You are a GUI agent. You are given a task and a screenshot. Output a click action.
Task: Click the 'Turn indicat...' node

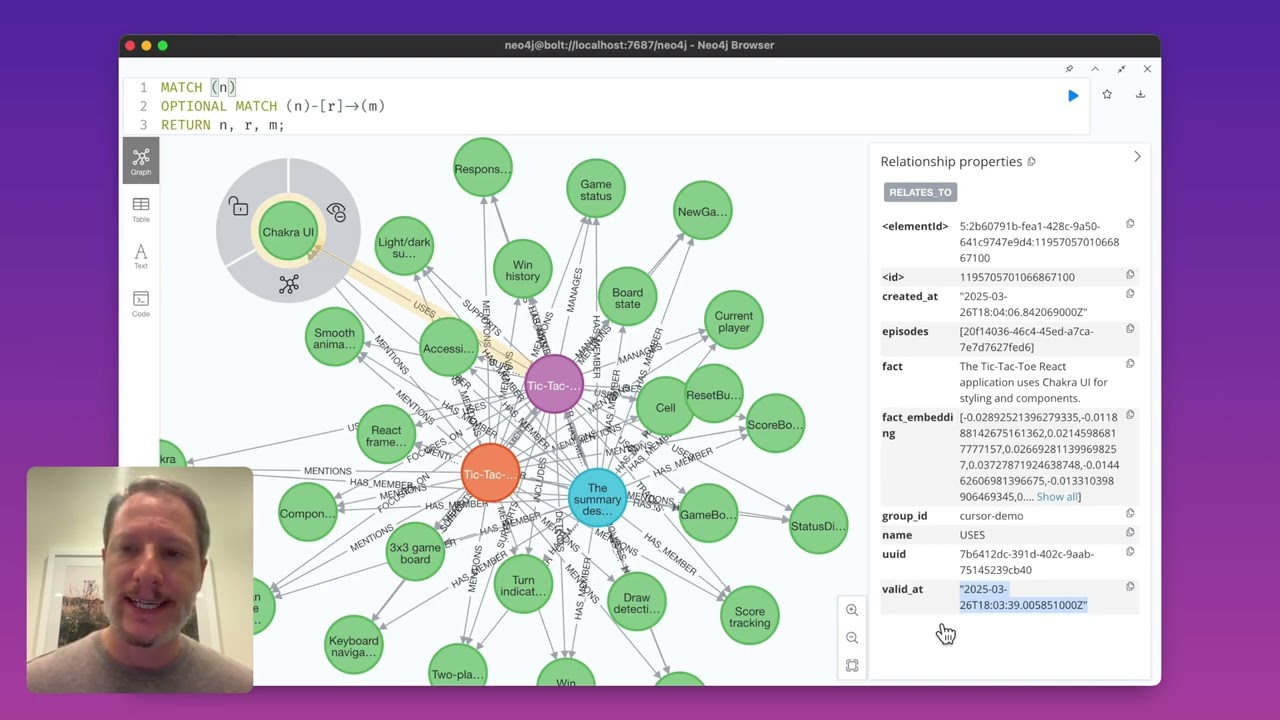(523, 585)
